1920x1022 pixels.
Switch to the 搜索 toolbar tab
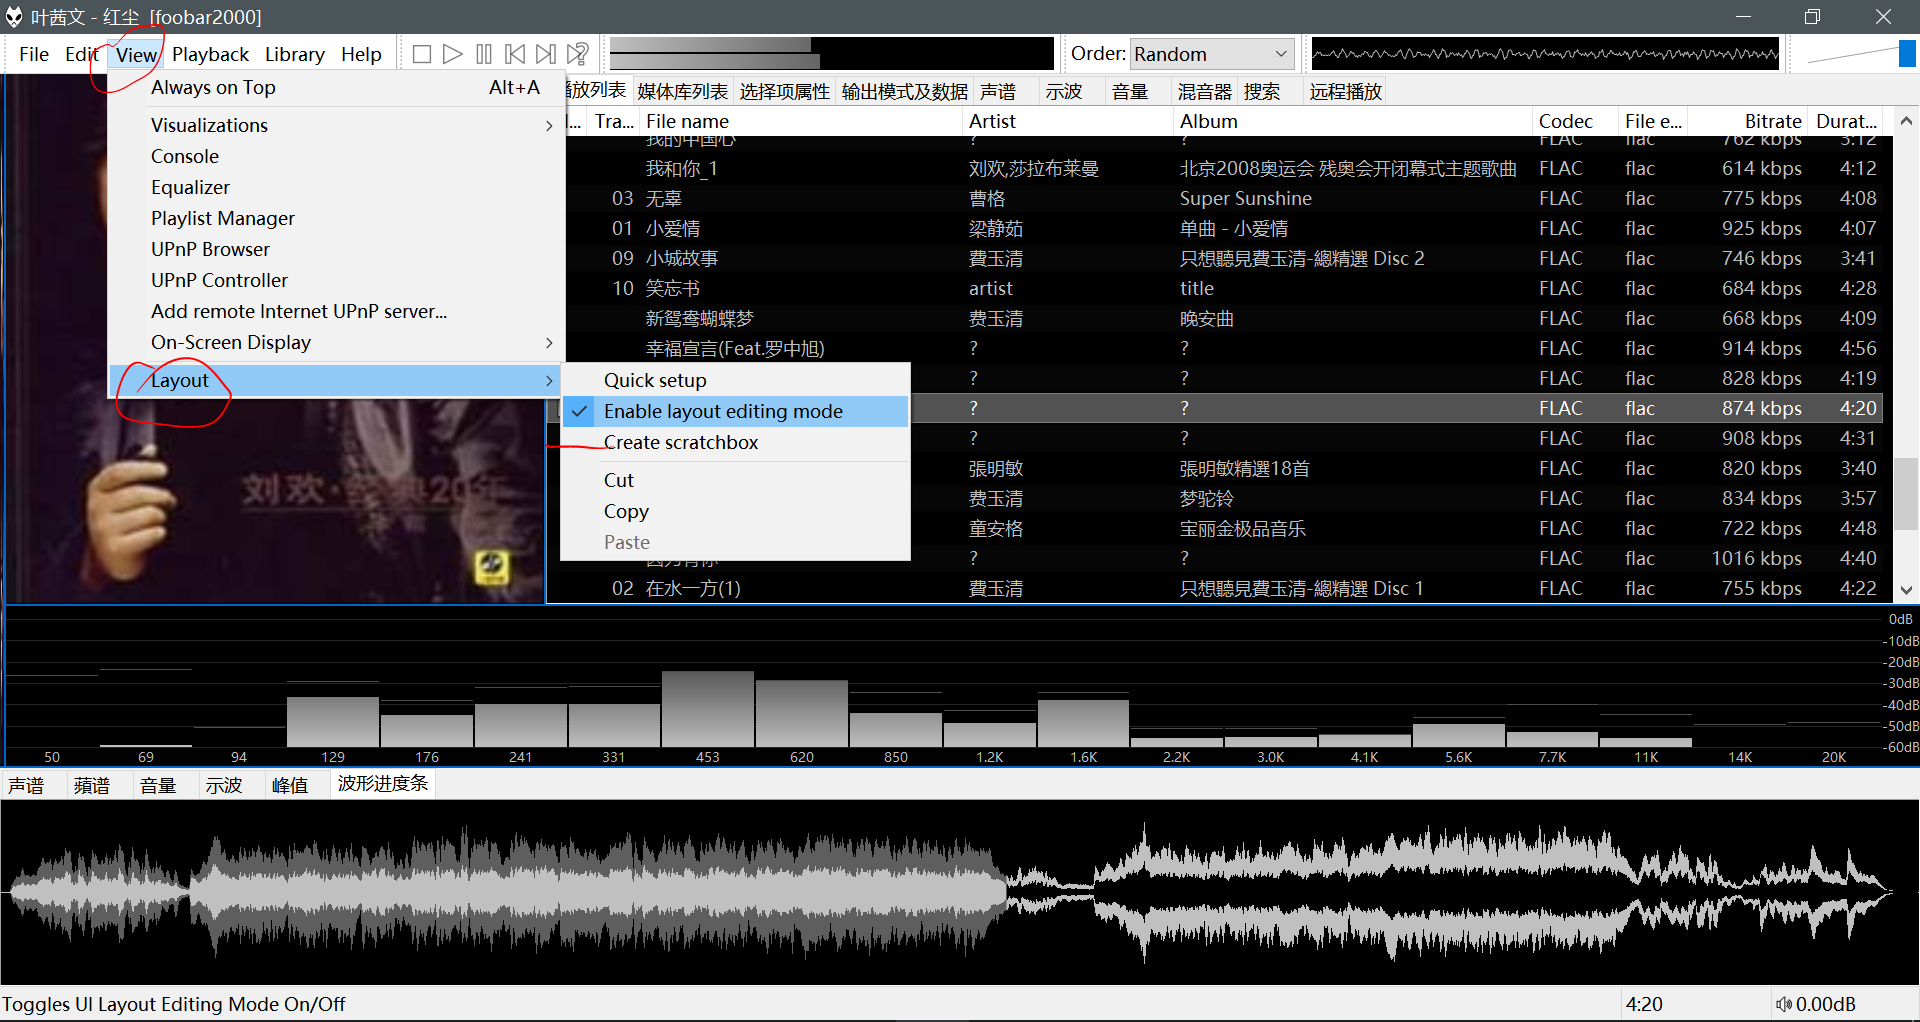tap(1264, 91)
